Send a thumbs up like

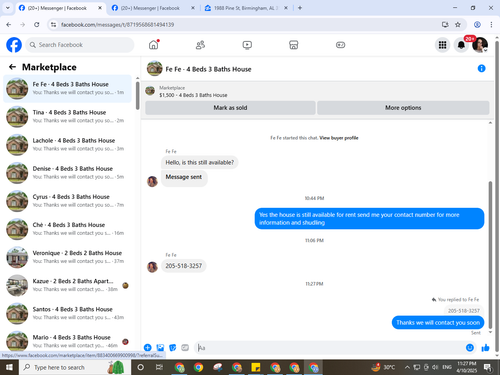(486, 348)
